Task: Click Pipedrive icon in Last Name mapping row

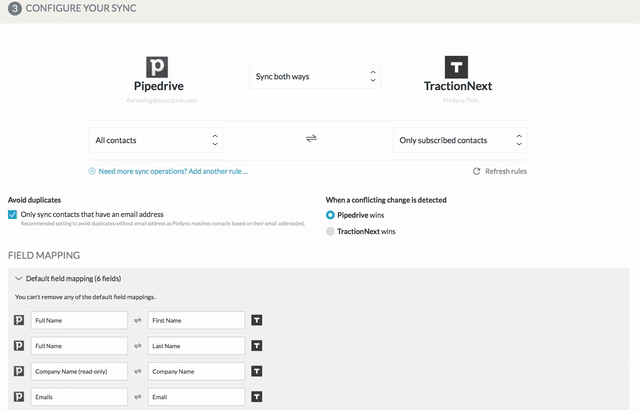Action: (x=19, y=346)
